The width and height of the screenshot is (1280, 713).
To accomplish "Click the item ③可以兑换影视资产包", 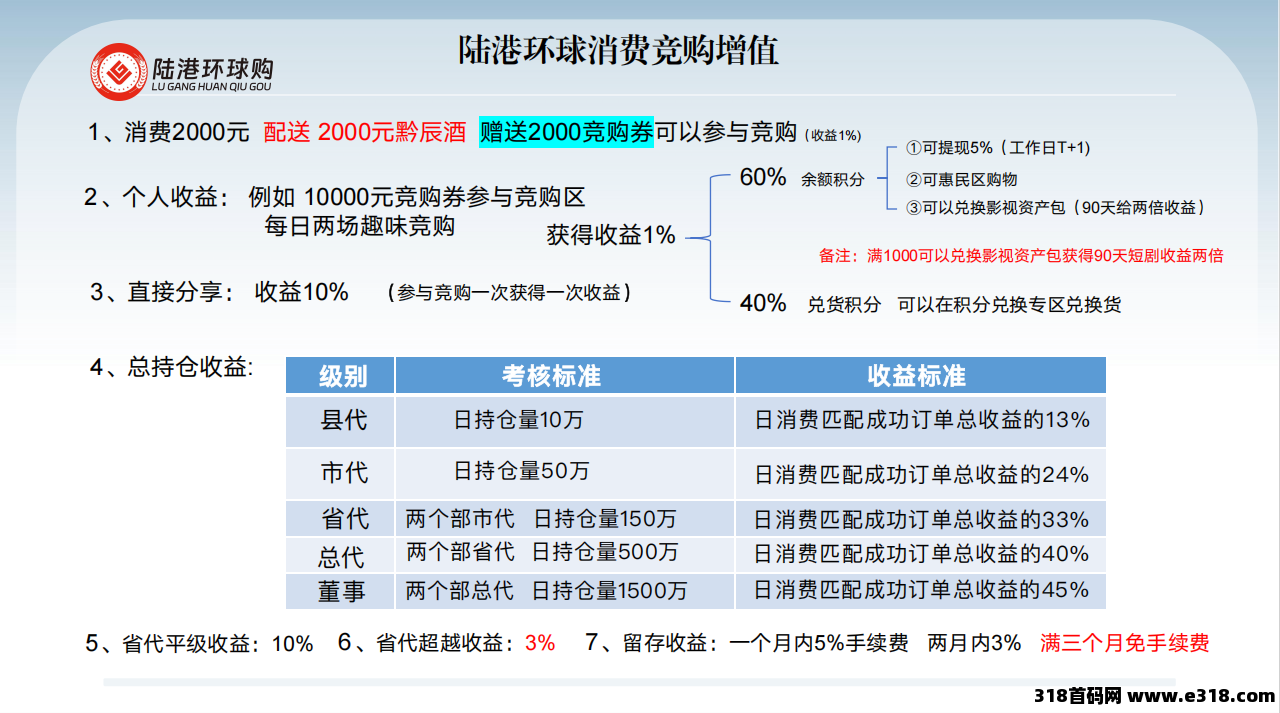I will (1055, 208).
